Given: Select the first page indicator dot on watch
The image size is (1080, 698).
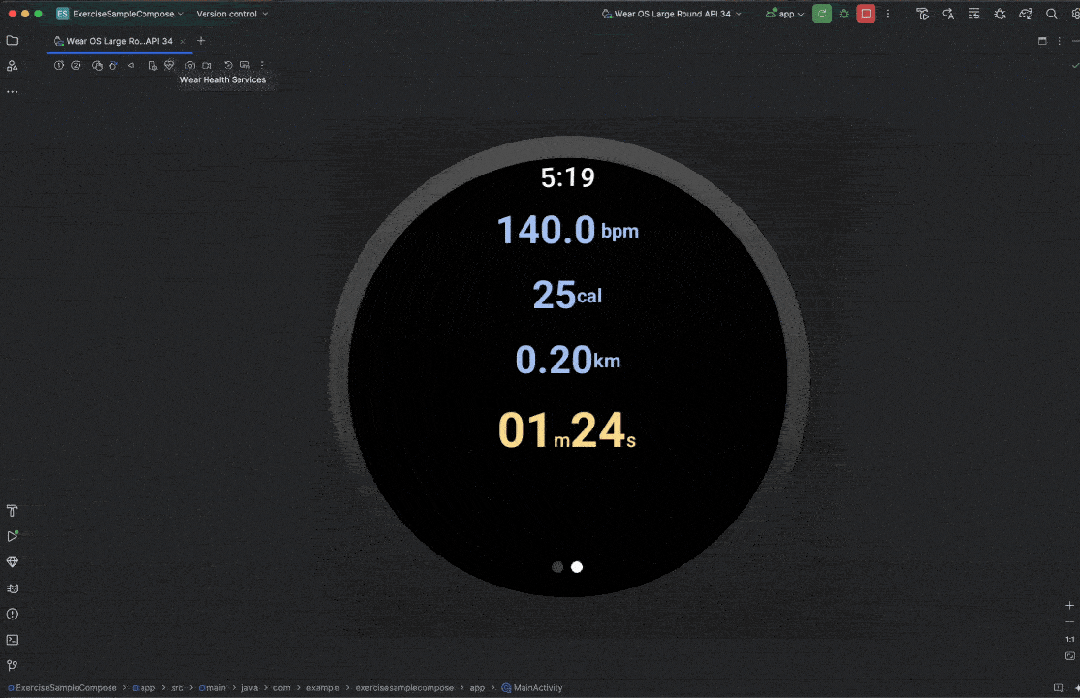Looking at the screenshot, I should 557,567.
